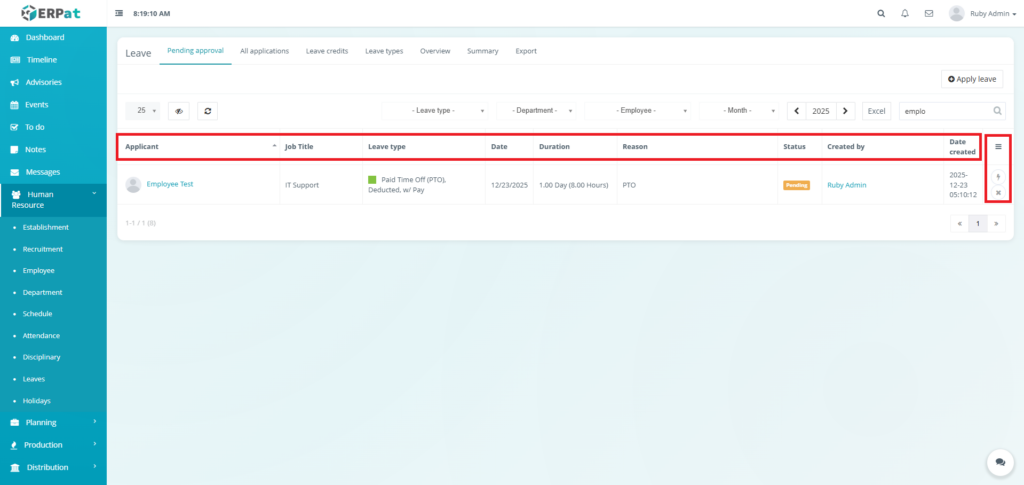Open the chat bubble icon at bottom right
The width and height of the screenshot is (1024, 485).
[x=999, y=462]
